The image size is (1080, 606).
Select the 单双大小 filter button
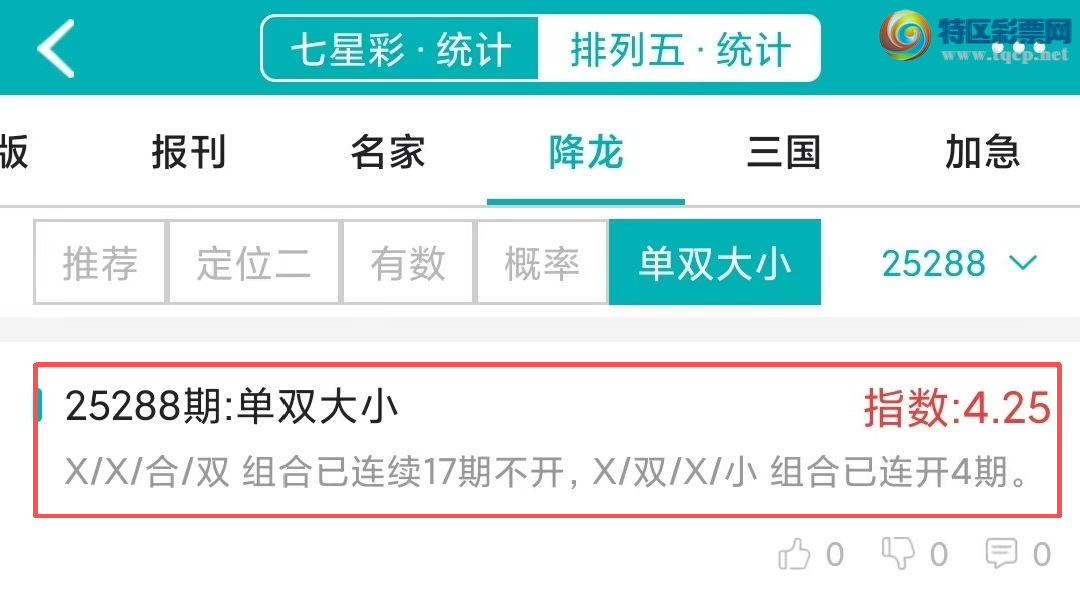click(x=715, y=262)
